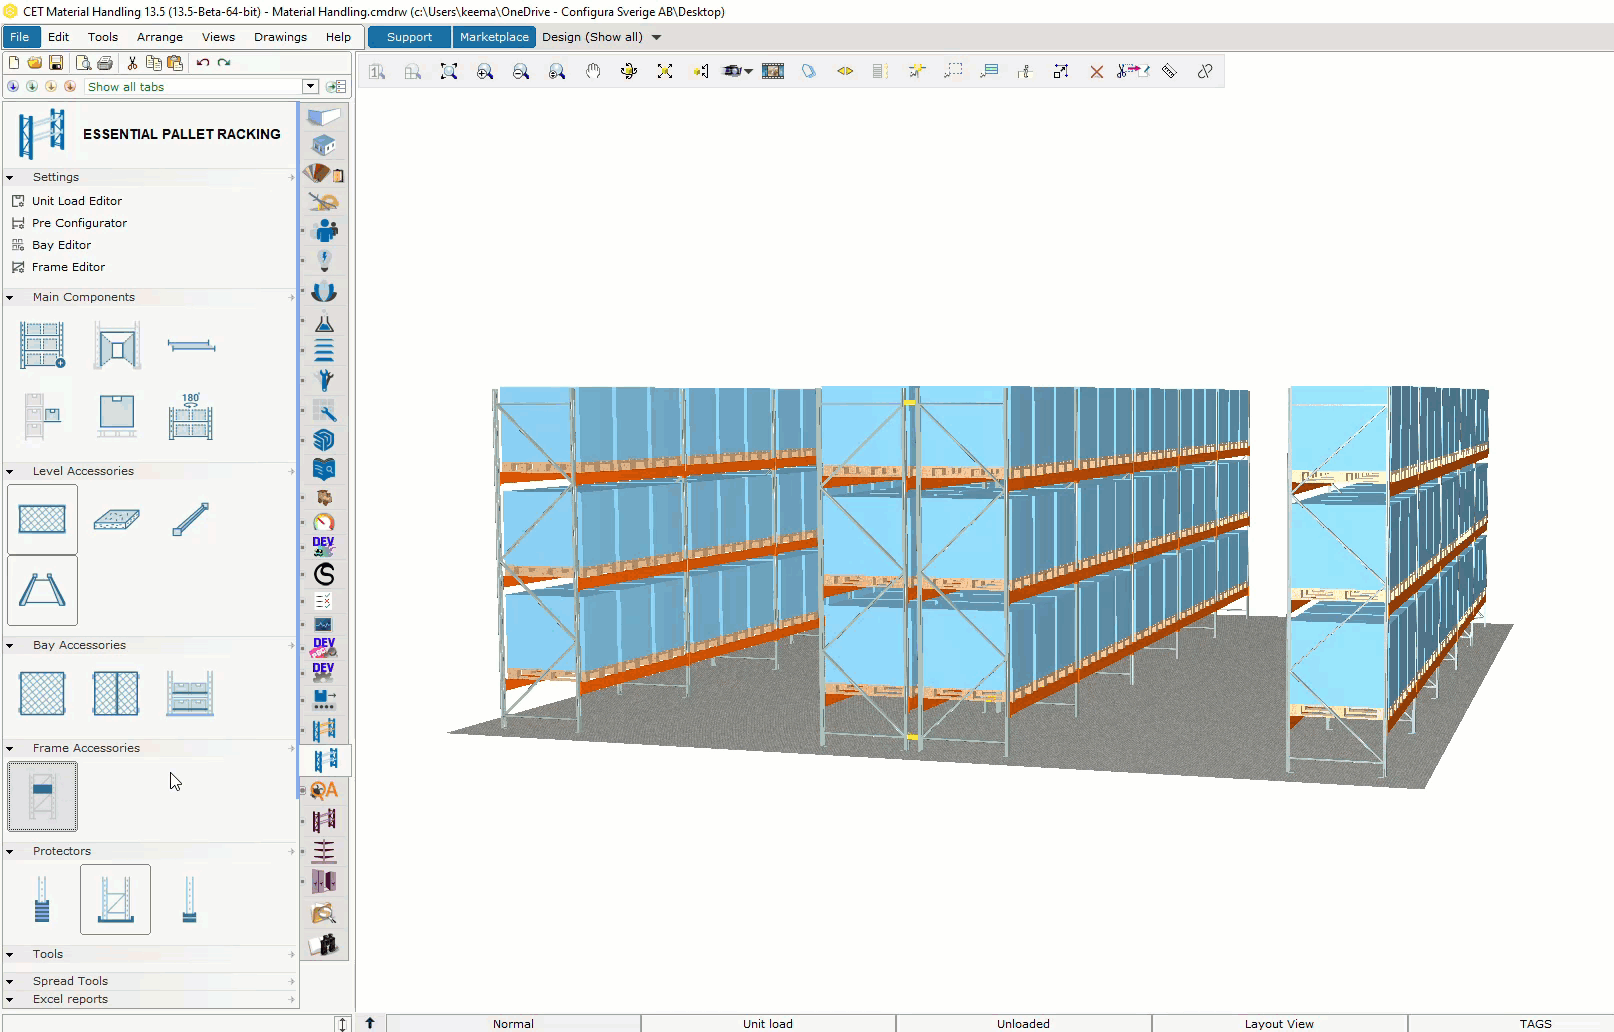Viewport: 1614px width, 1032px height.
Task: Select the frame accessory thumbnail
Action: coord(42,796)
